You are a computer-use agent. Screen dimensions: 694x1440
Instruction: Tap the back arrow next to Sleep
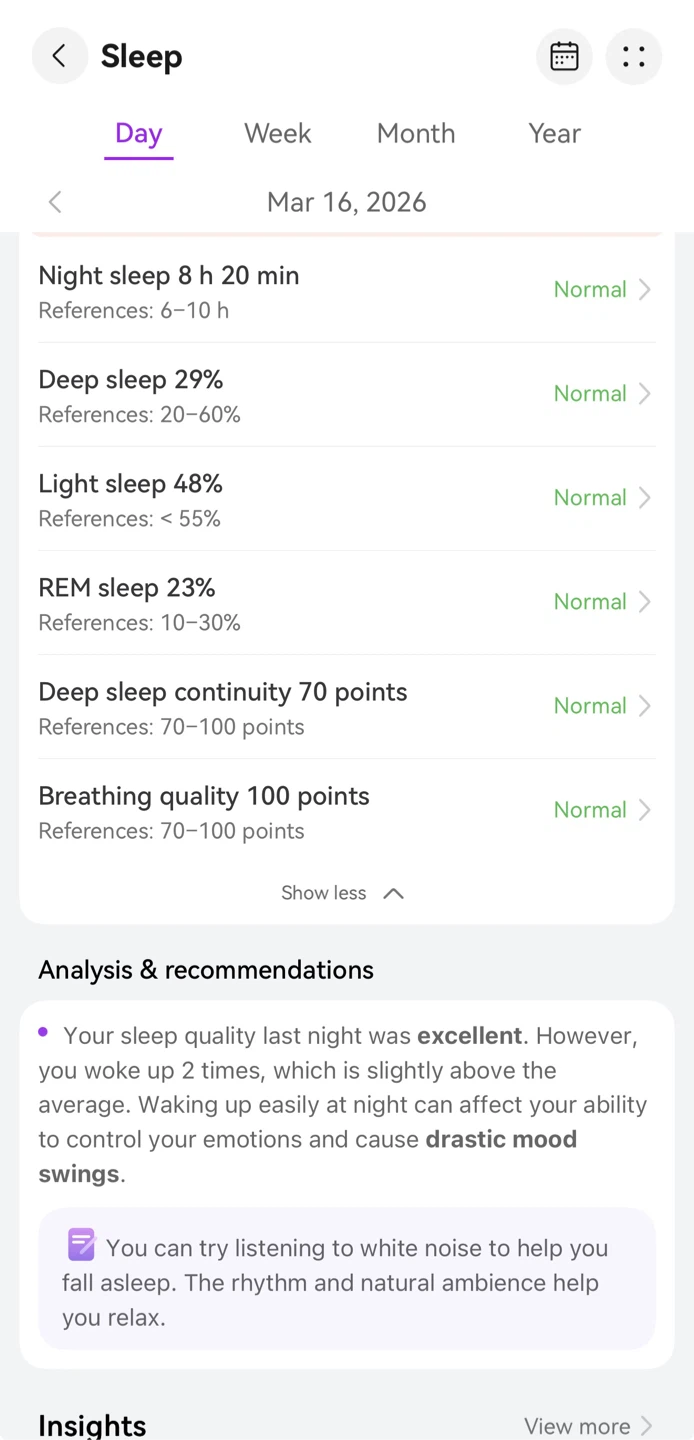[x=59, y=56]
